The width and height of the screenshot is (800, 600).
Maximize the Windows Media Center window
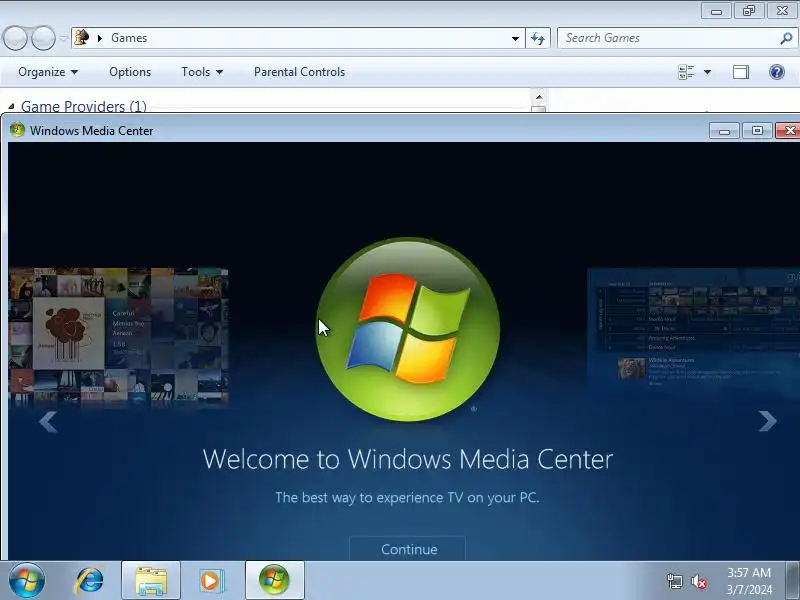pos(757,131)
